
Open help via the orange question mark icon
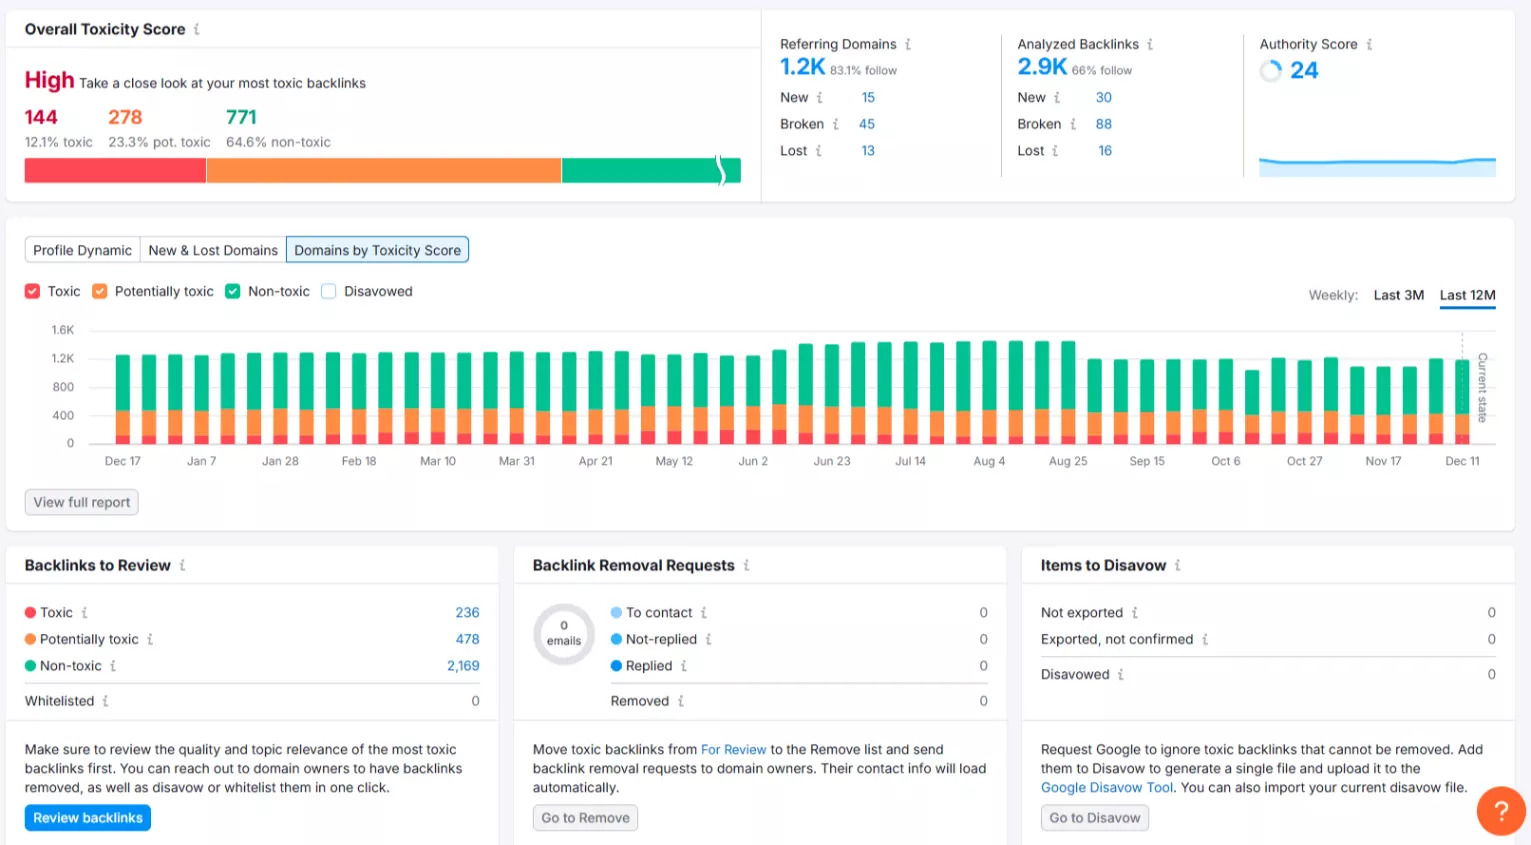(x=1500, y=811)
